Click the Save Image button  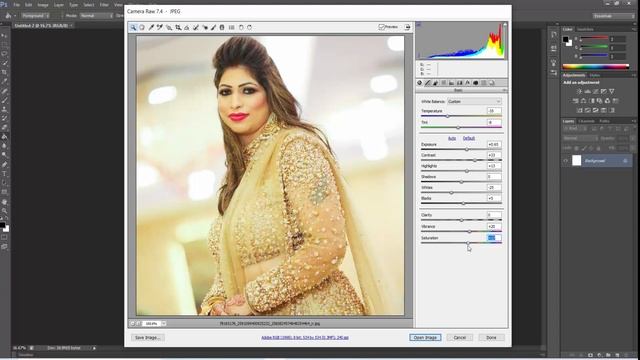coord(148,338)
